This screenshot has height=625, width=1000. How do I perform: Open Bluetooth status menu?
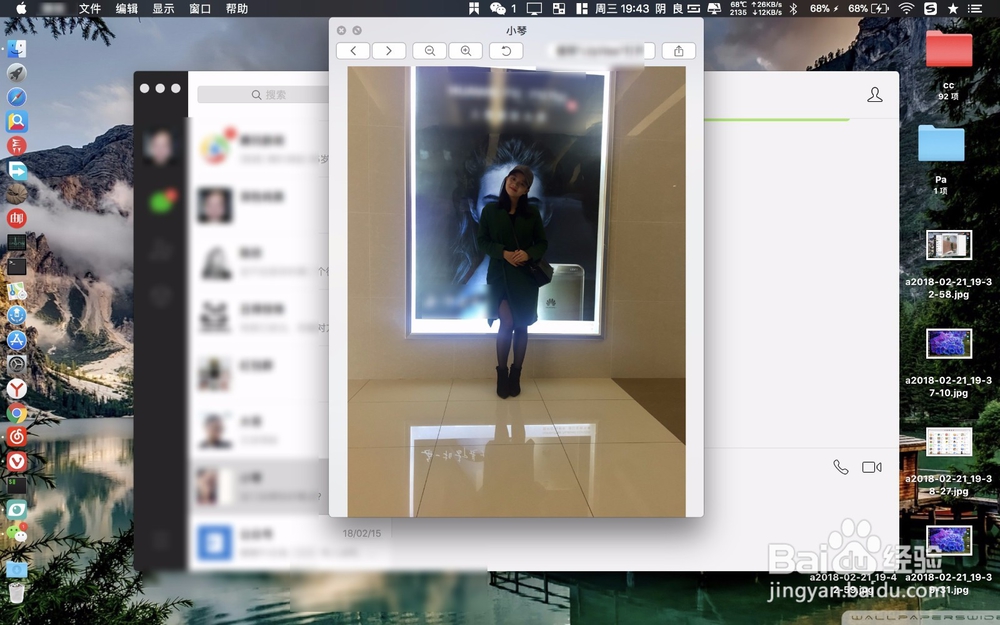(x=793, y=8)
